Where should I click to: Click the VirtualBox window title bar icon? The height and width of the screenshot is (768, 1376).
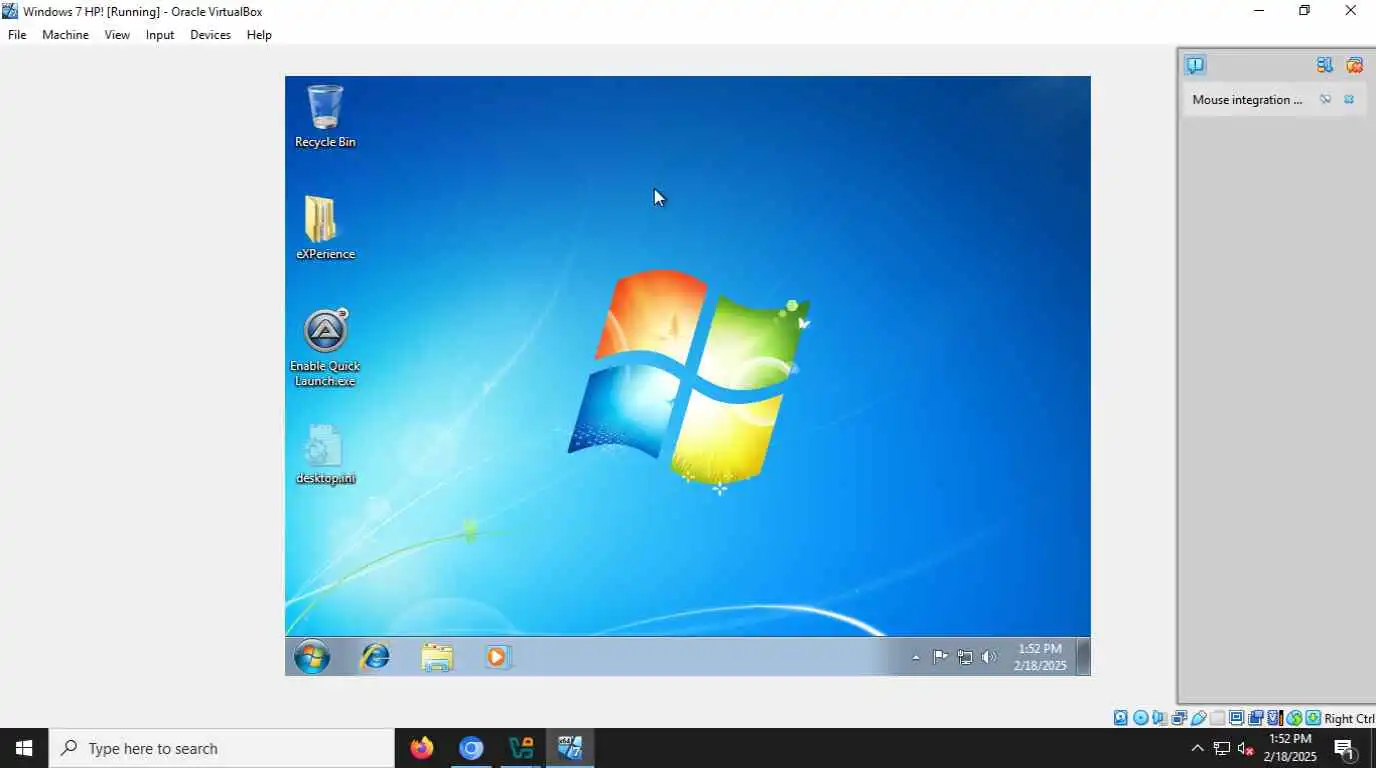pos(10,11)
